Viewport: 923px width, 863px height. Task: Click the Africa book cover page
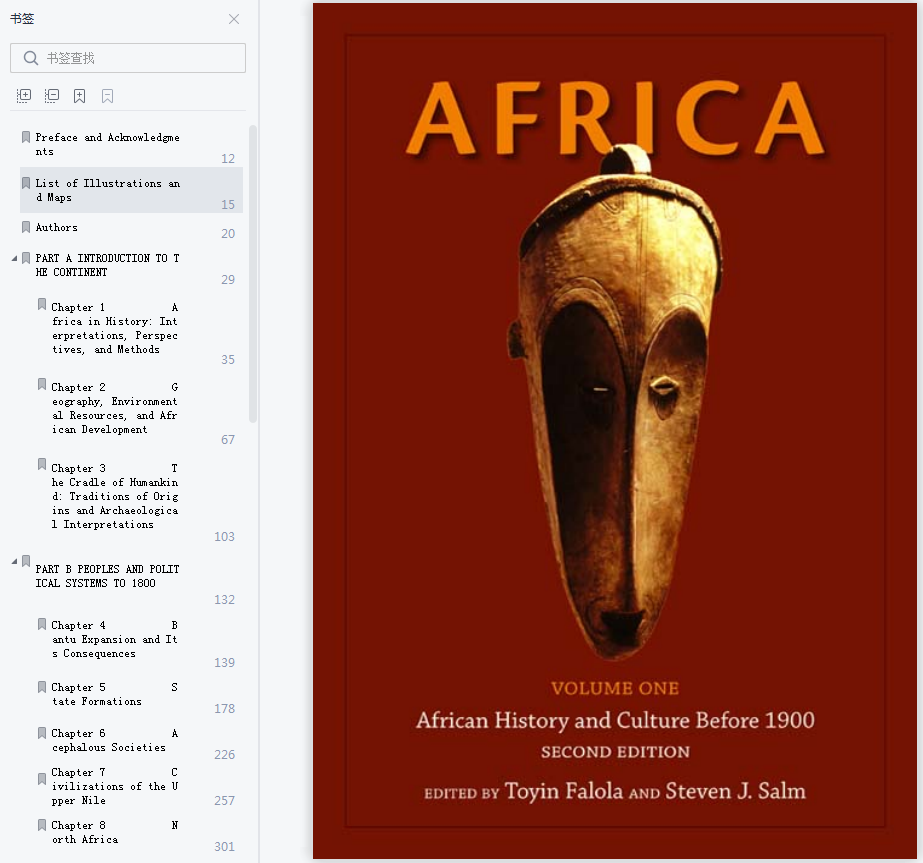[x=615, y=431]
